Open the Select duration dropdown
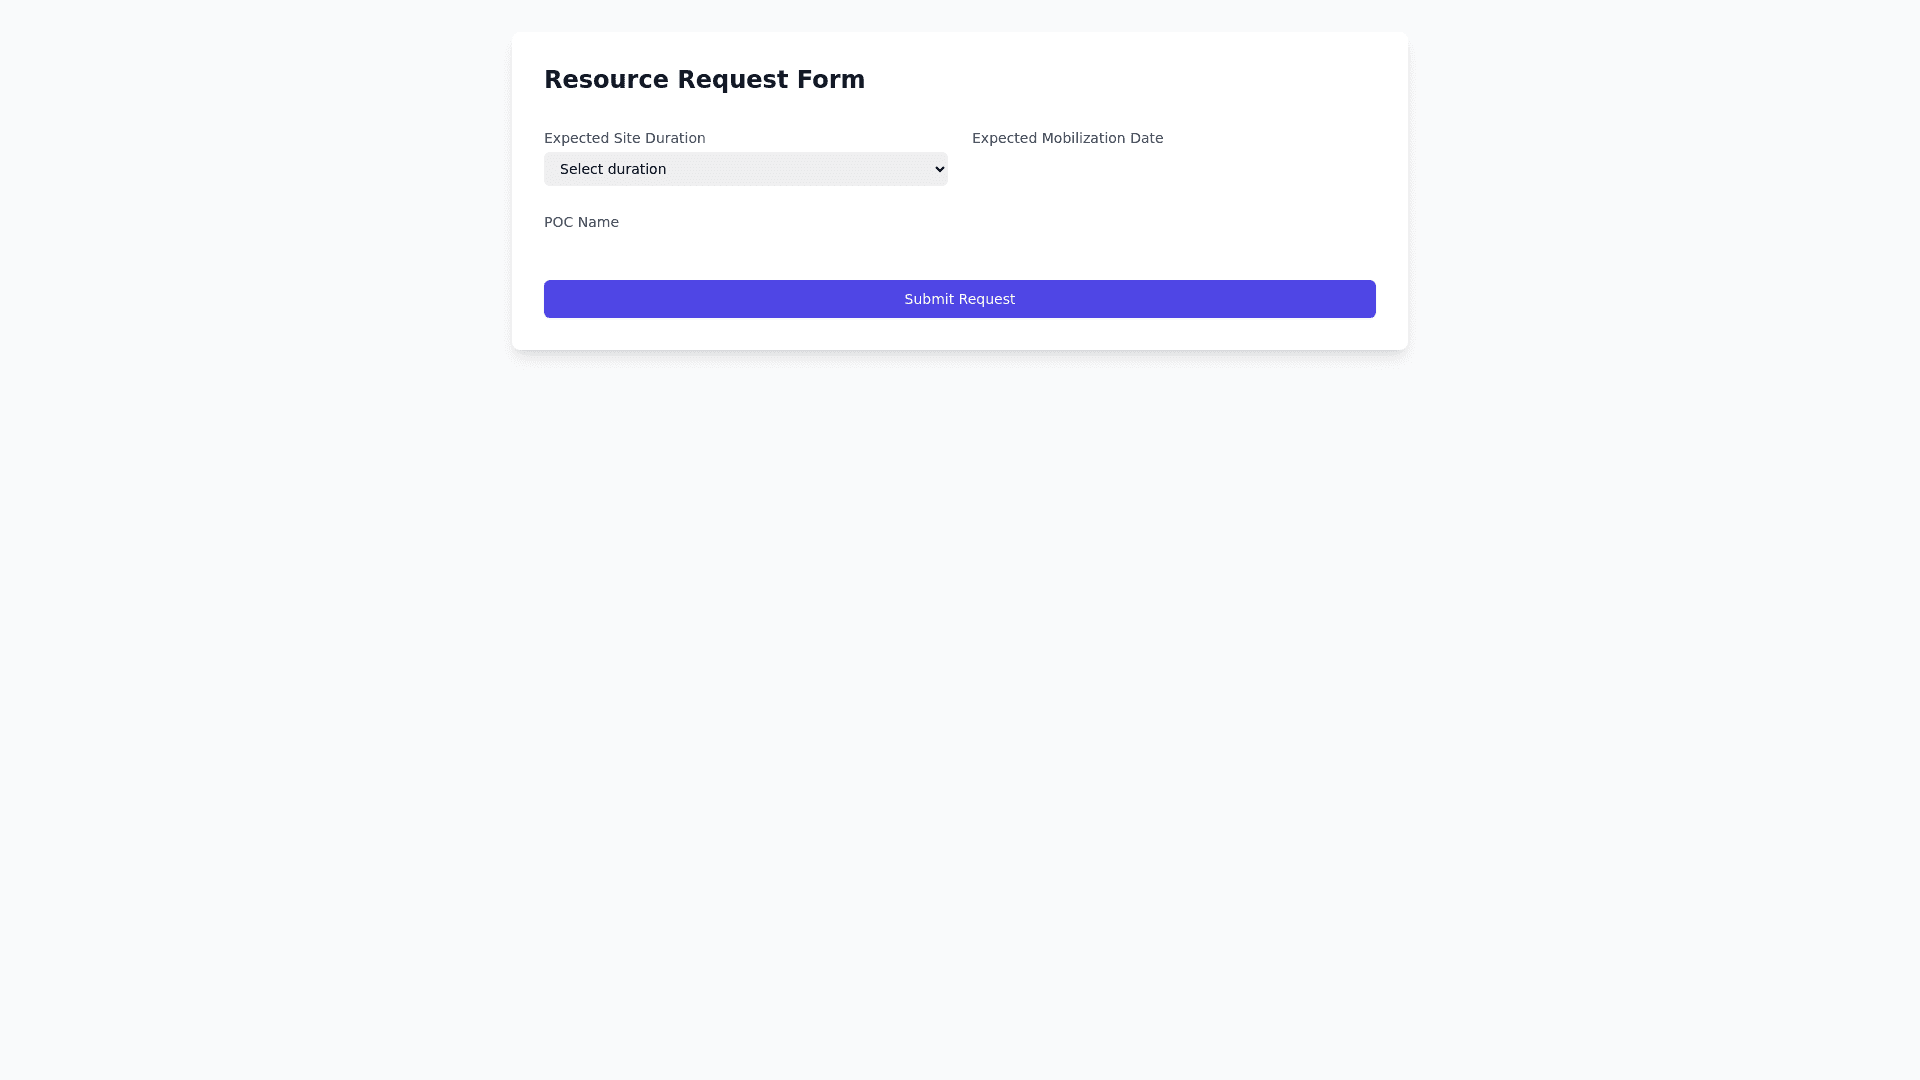Screen dimensions: 1920x1080 click(x=745, y=169)
